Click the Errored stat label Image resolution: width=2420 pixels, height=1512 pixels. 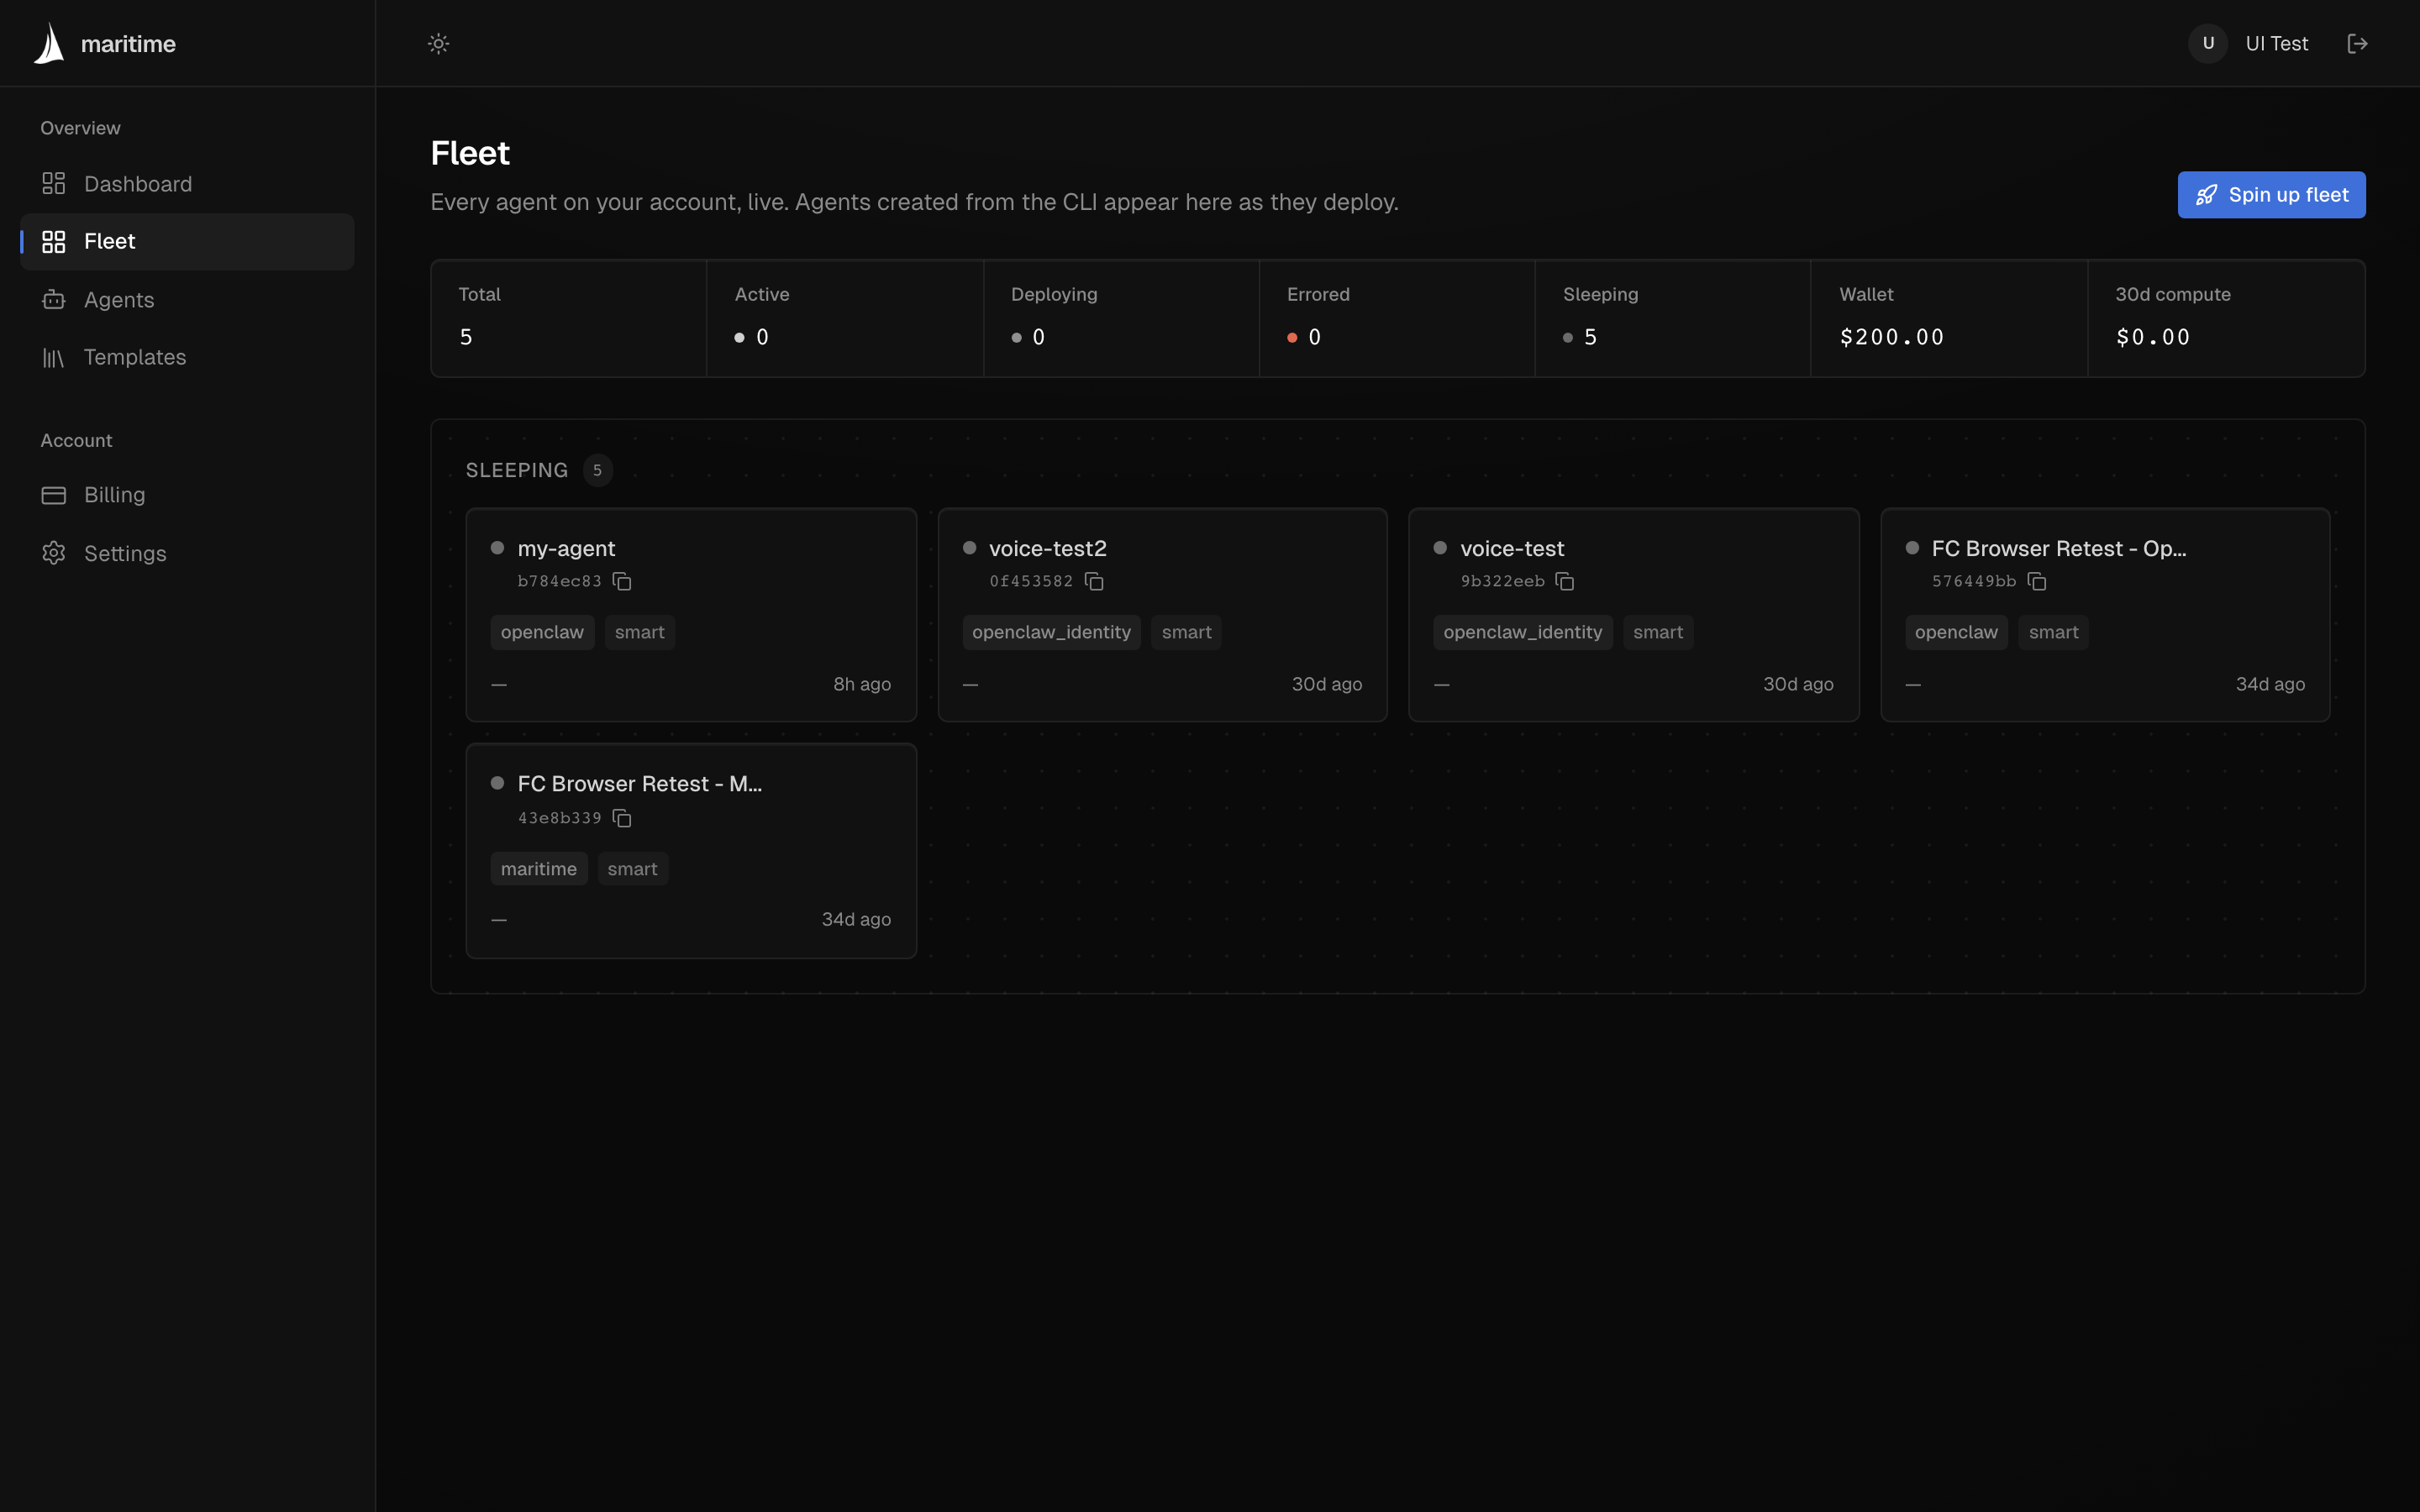tap(1318, 294)
